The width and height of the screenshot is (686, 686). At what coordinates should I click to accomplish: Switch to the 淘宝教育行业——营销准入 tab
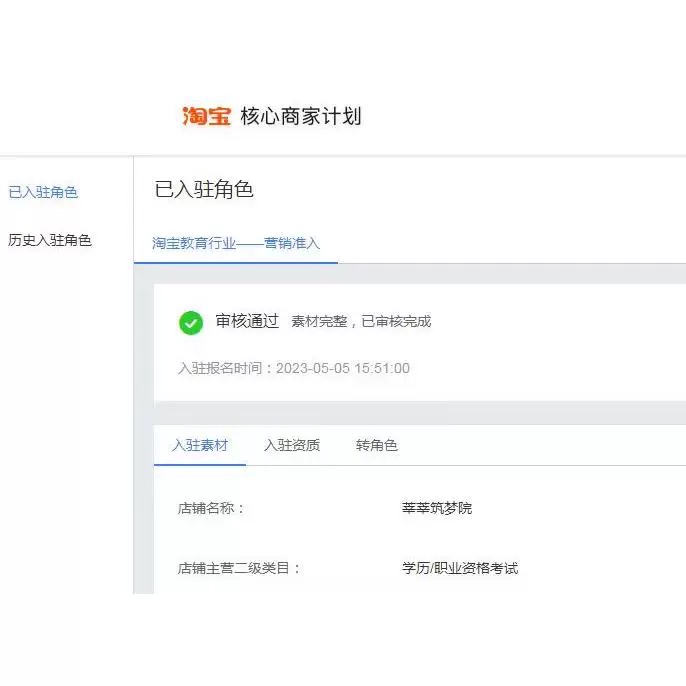236,243
